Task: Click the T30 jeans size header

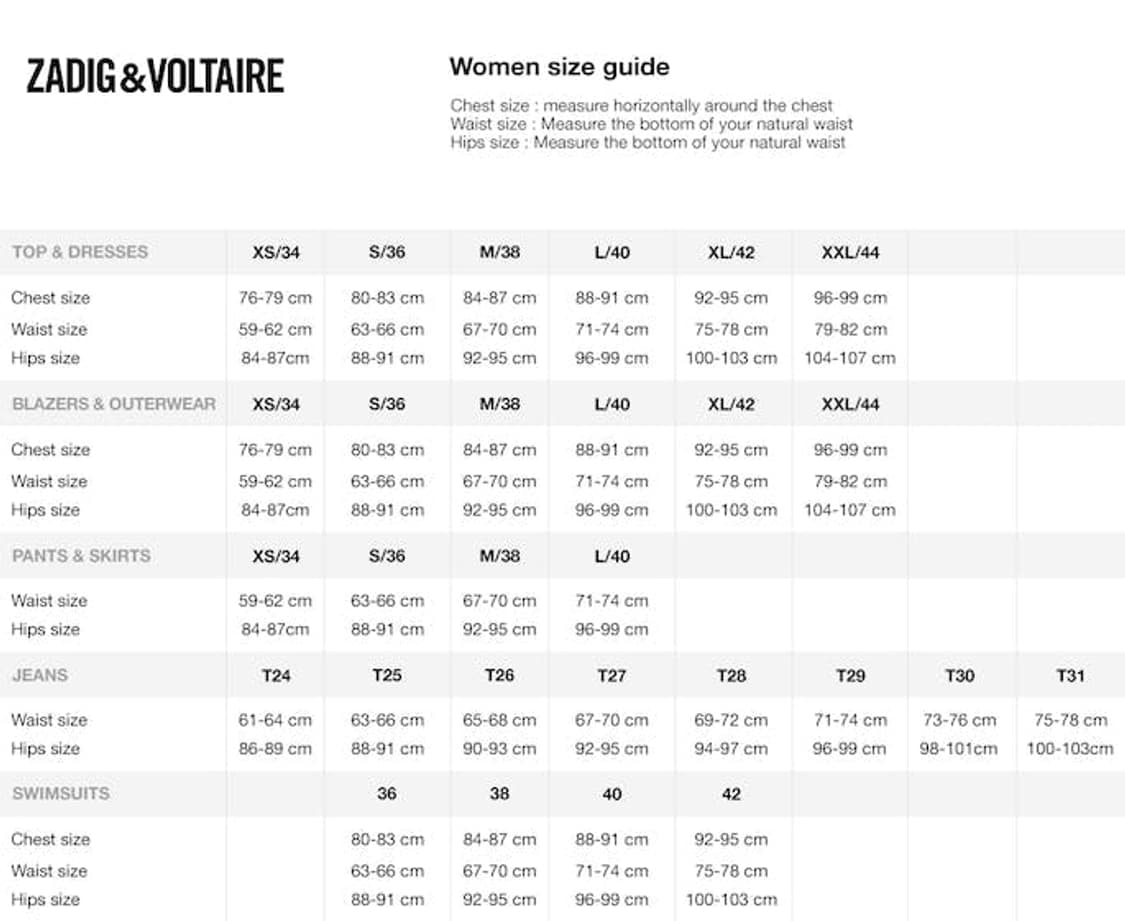Action: [x=959, y=676]
